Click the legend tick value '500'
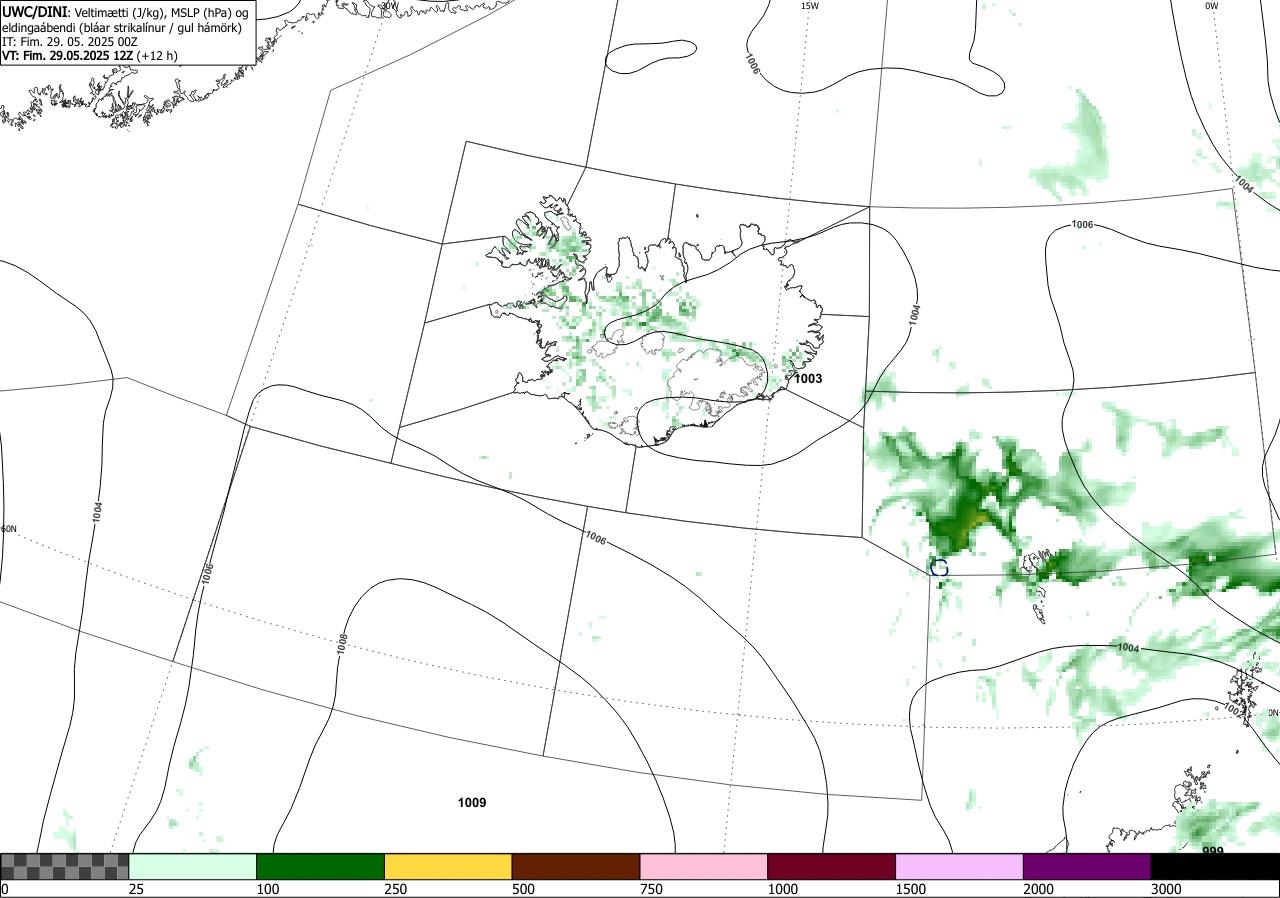1280x898 pixels. click(523, 889)
